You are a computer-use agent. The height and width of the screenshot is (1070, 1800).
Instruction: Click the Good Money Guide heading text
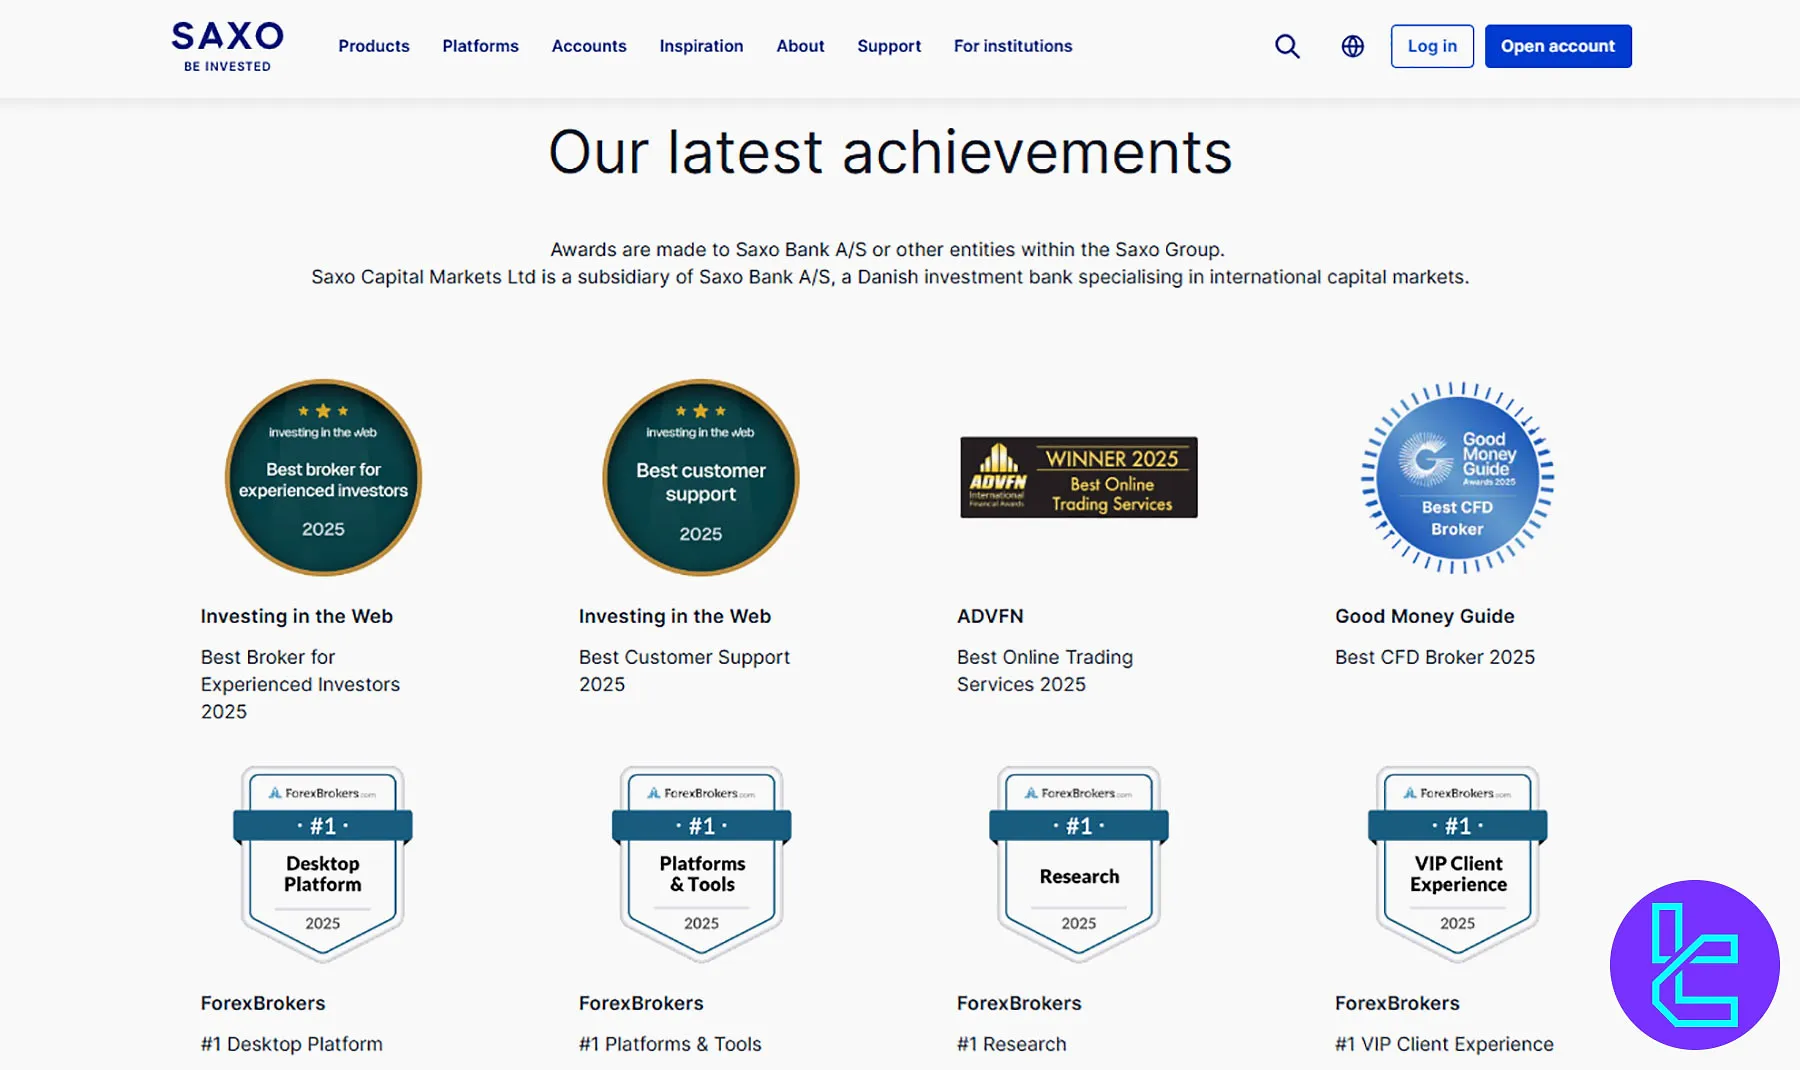pos(1425,616)
